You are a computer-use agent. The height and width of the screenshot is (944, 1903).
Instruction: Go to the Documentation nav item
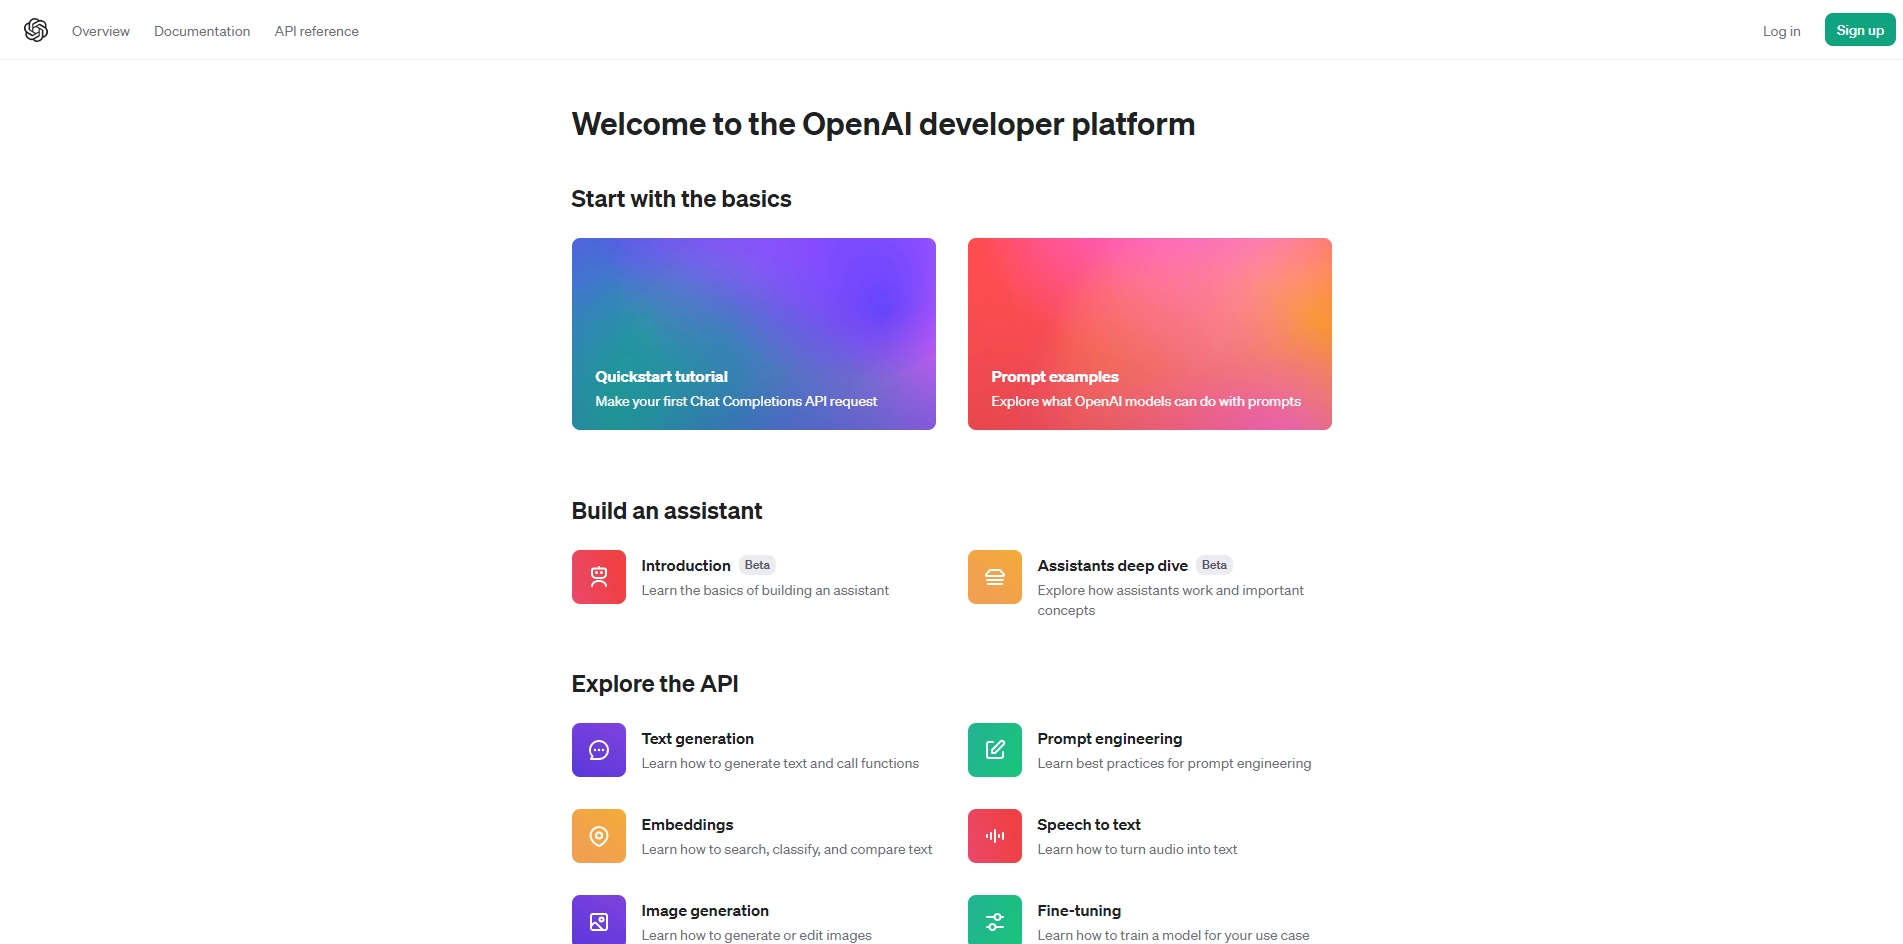202,31
